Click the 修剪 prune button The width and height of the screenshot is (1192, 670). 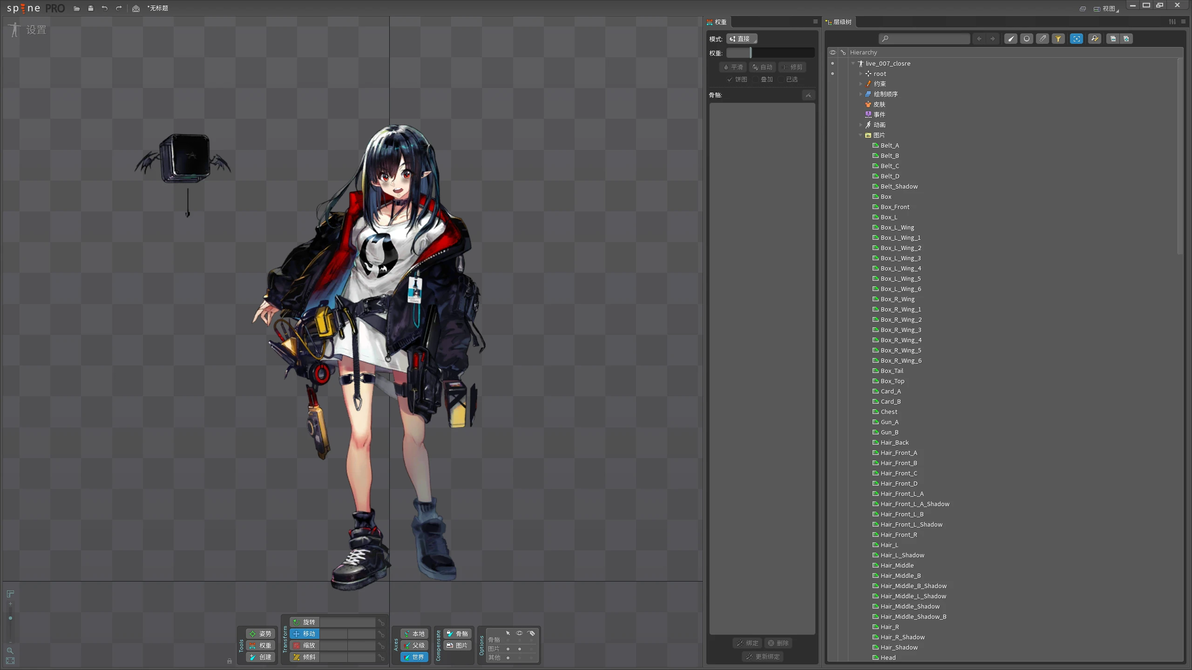[x=792, y=67]
